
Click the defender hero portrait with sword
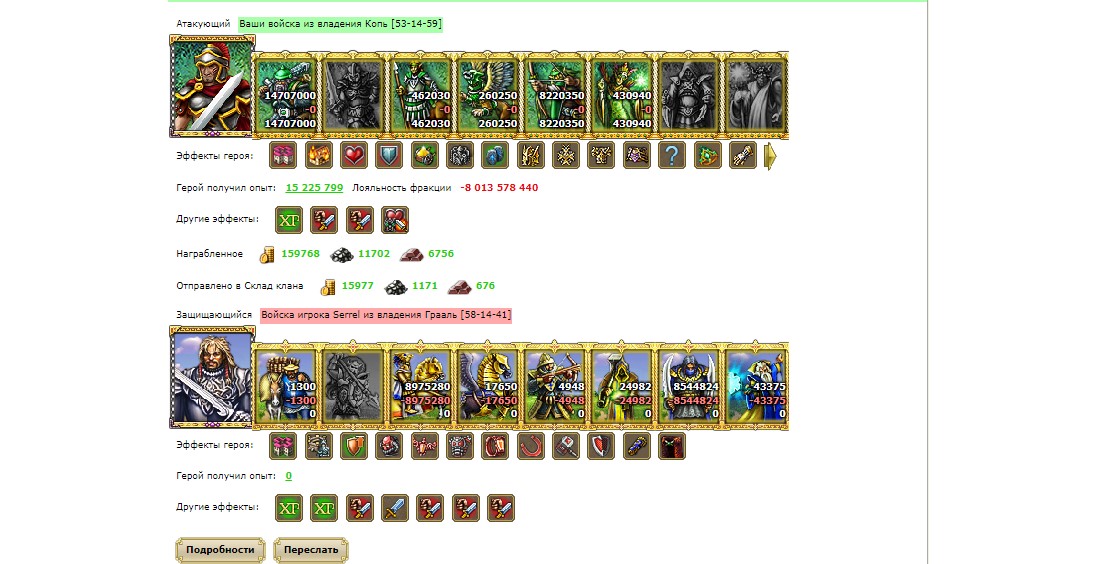pos(212,376)
